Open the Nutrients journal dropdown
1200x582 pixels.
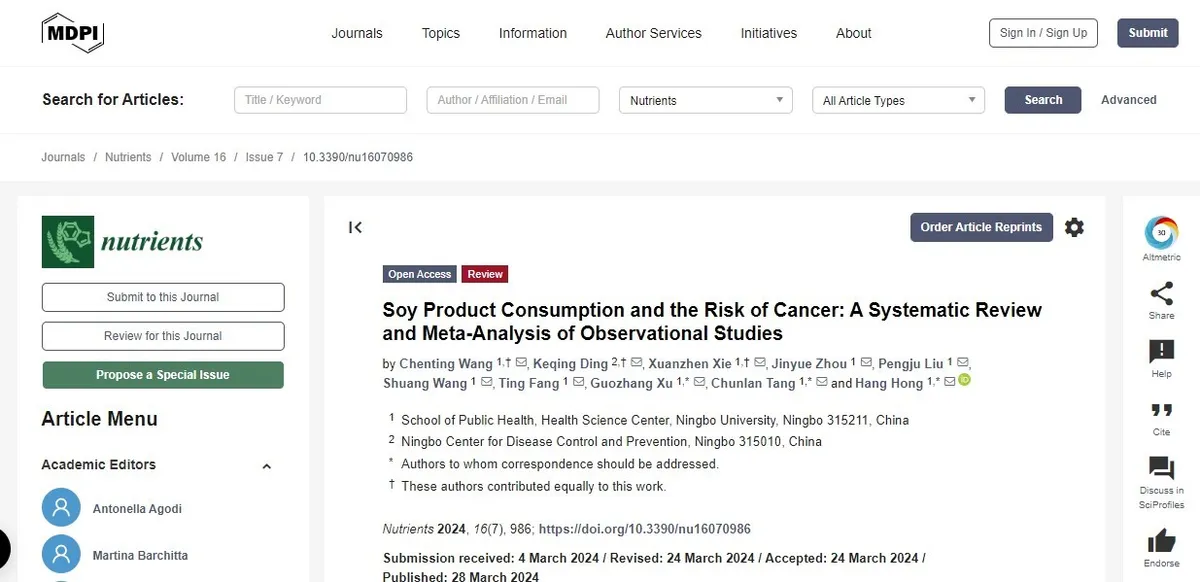pos(706,100)
